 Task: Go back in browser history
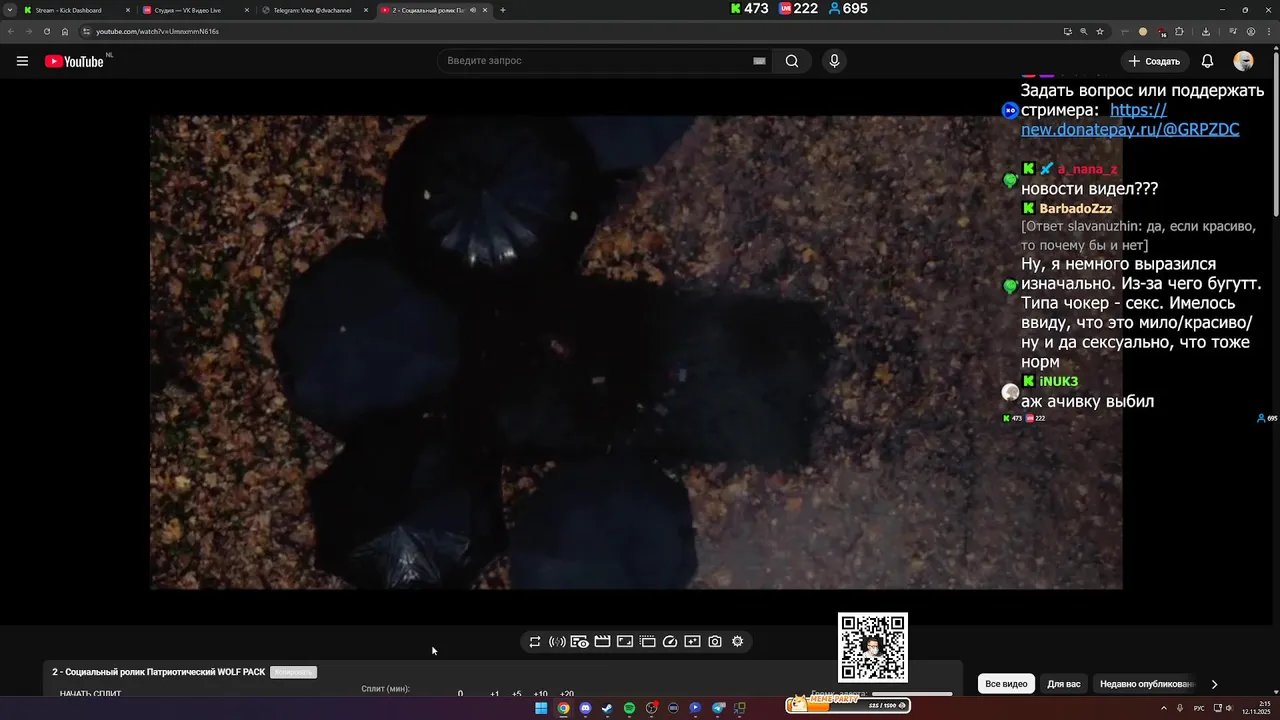(11, 31)
